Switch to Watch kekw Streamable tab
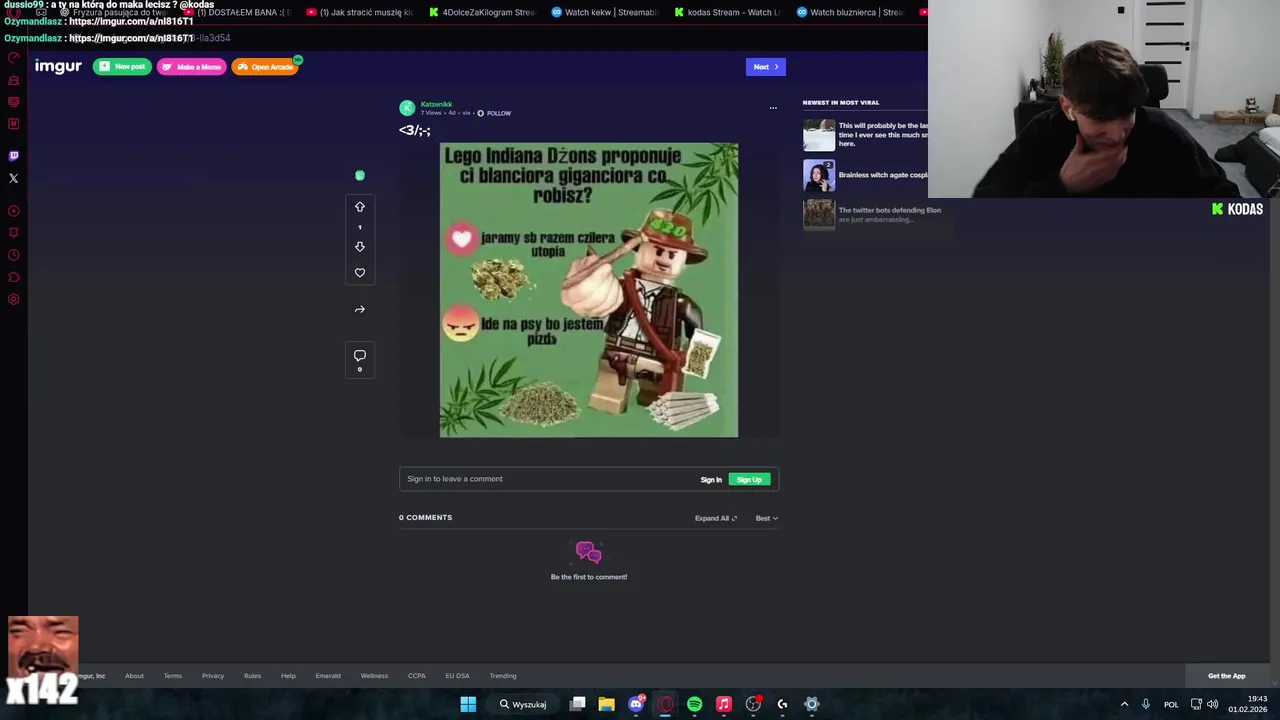 coord(606,12)
